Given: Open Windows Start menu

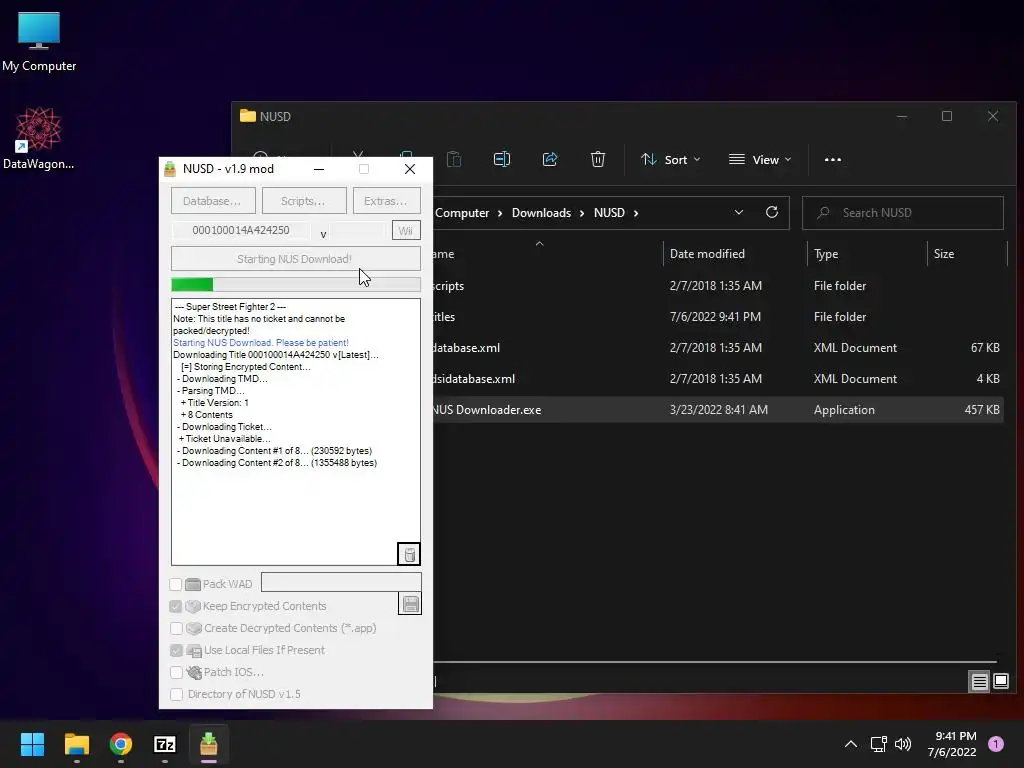Looking at the screenshot, I should pyautogui.click(x=32, y=744).
